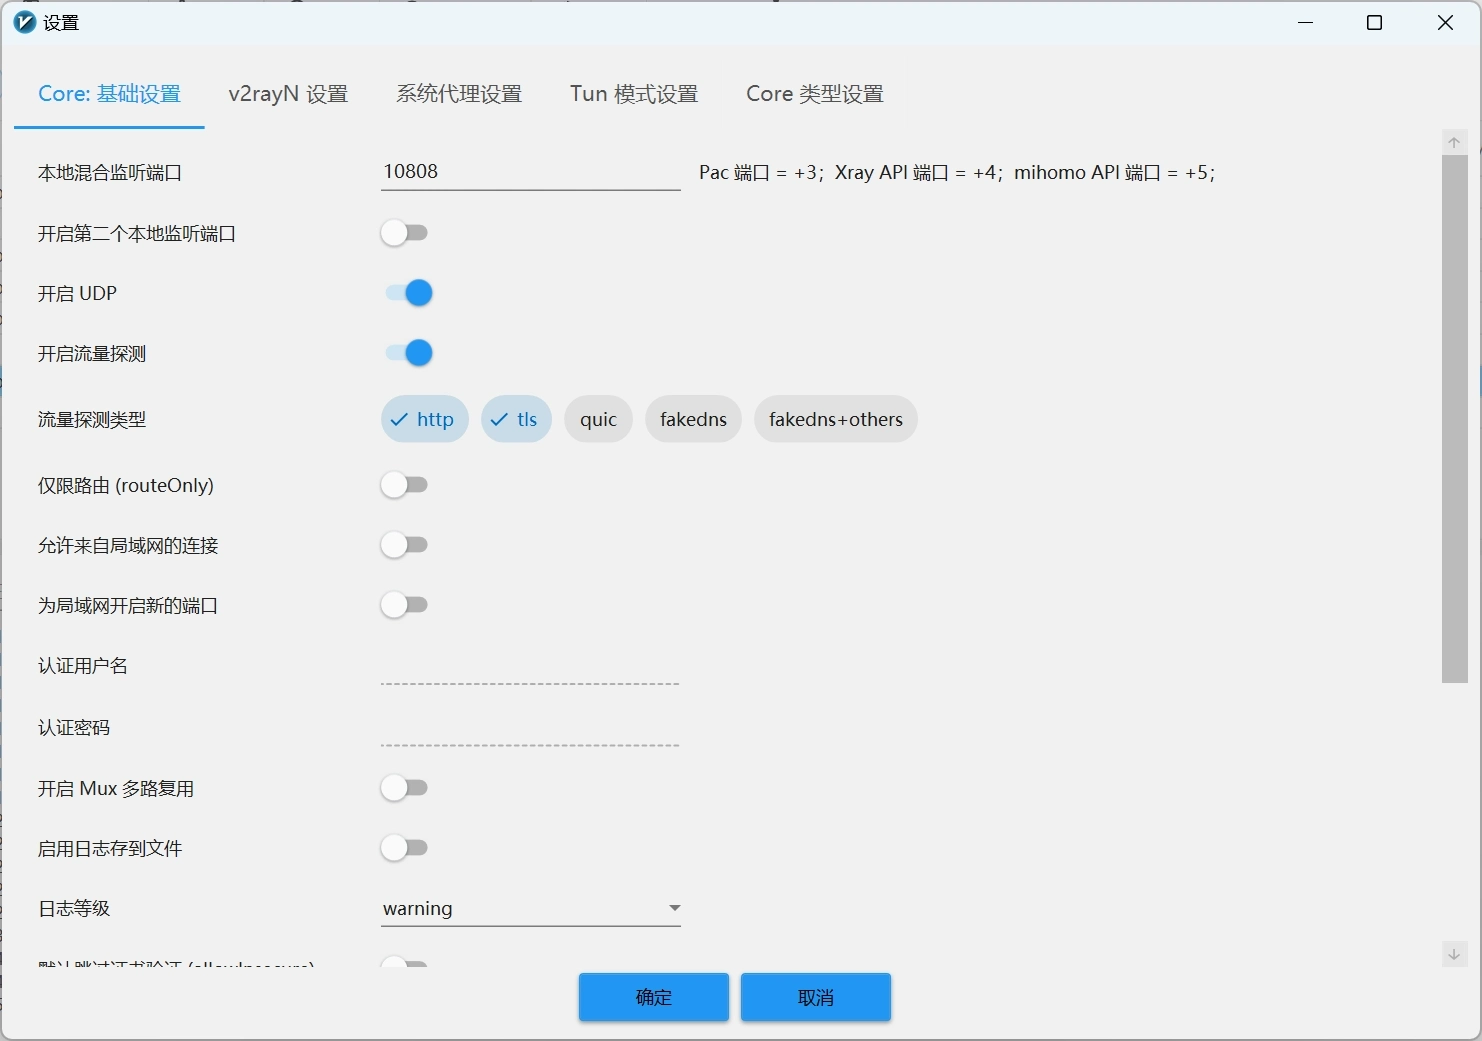
Task: Enable the quic sniffing type
Action: coord(598,419)
